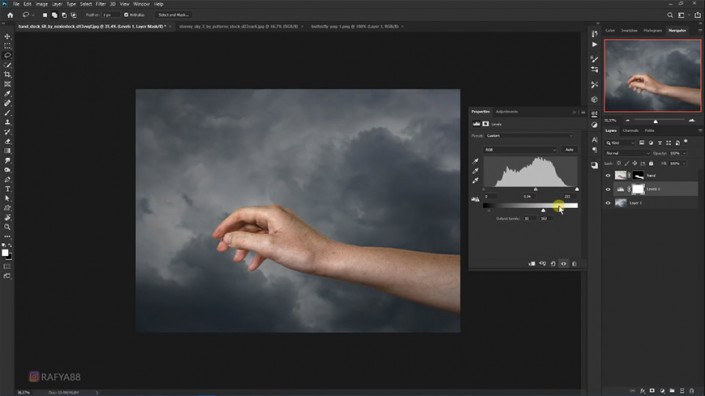Toggle the Anti-alias checkbox
Viewport: 705px width, 396px height.
tap(126, 15)
